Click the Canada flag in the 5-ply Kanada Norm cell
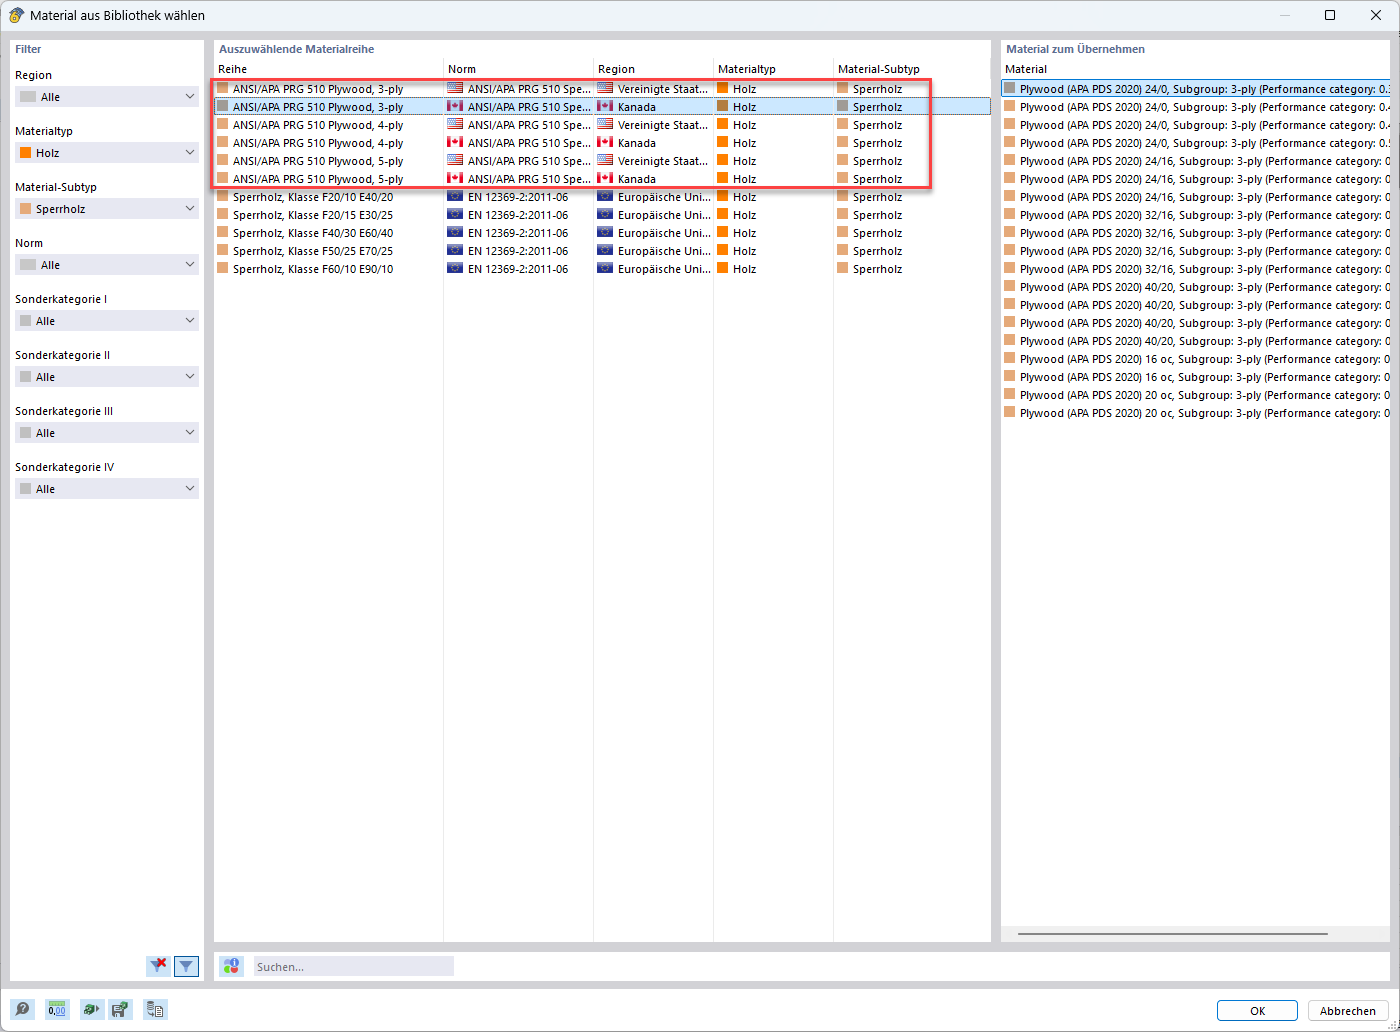1400x1032 pixels. [x=455, y=179]
